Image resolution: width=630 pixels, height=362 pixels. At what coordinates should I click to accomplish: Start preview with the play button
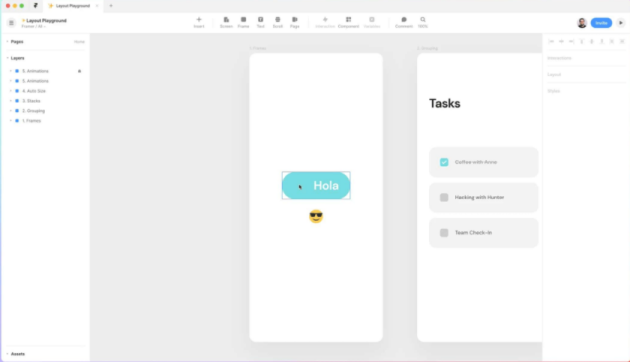click(621, 23)
